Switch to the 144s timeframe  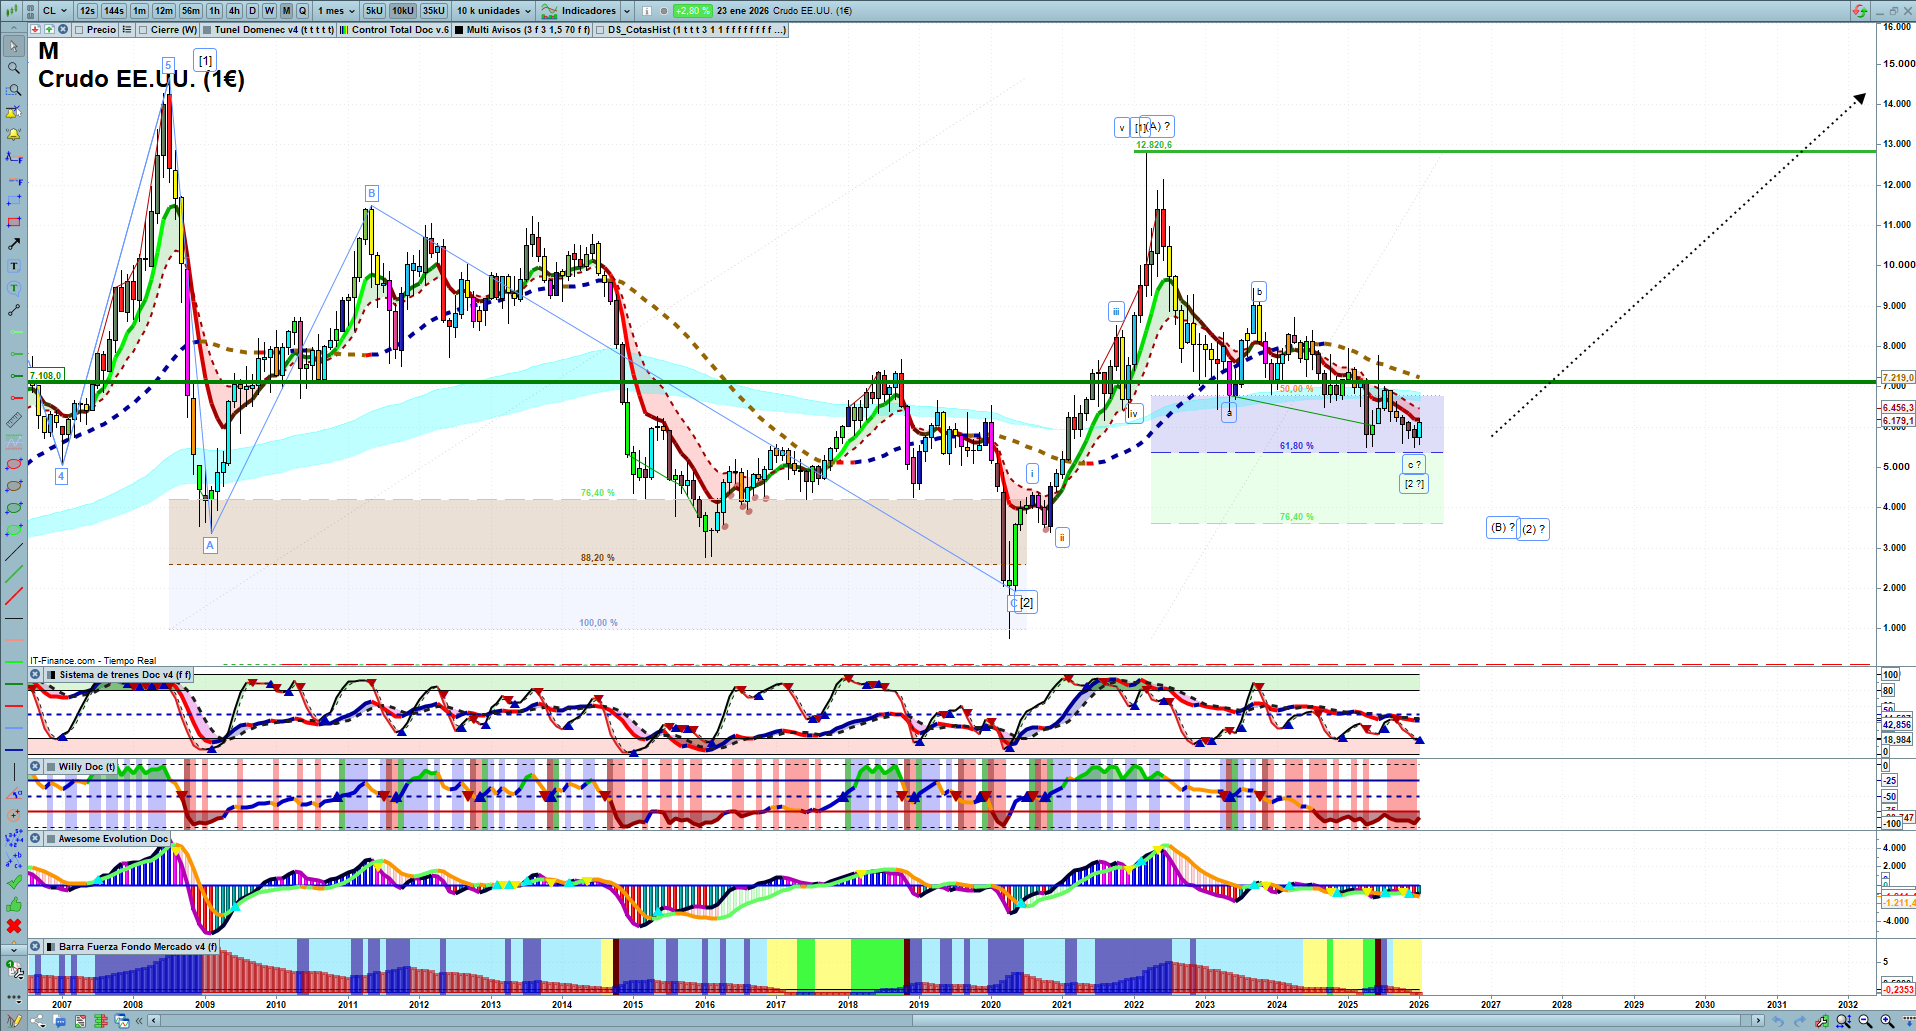coord(114,11)
